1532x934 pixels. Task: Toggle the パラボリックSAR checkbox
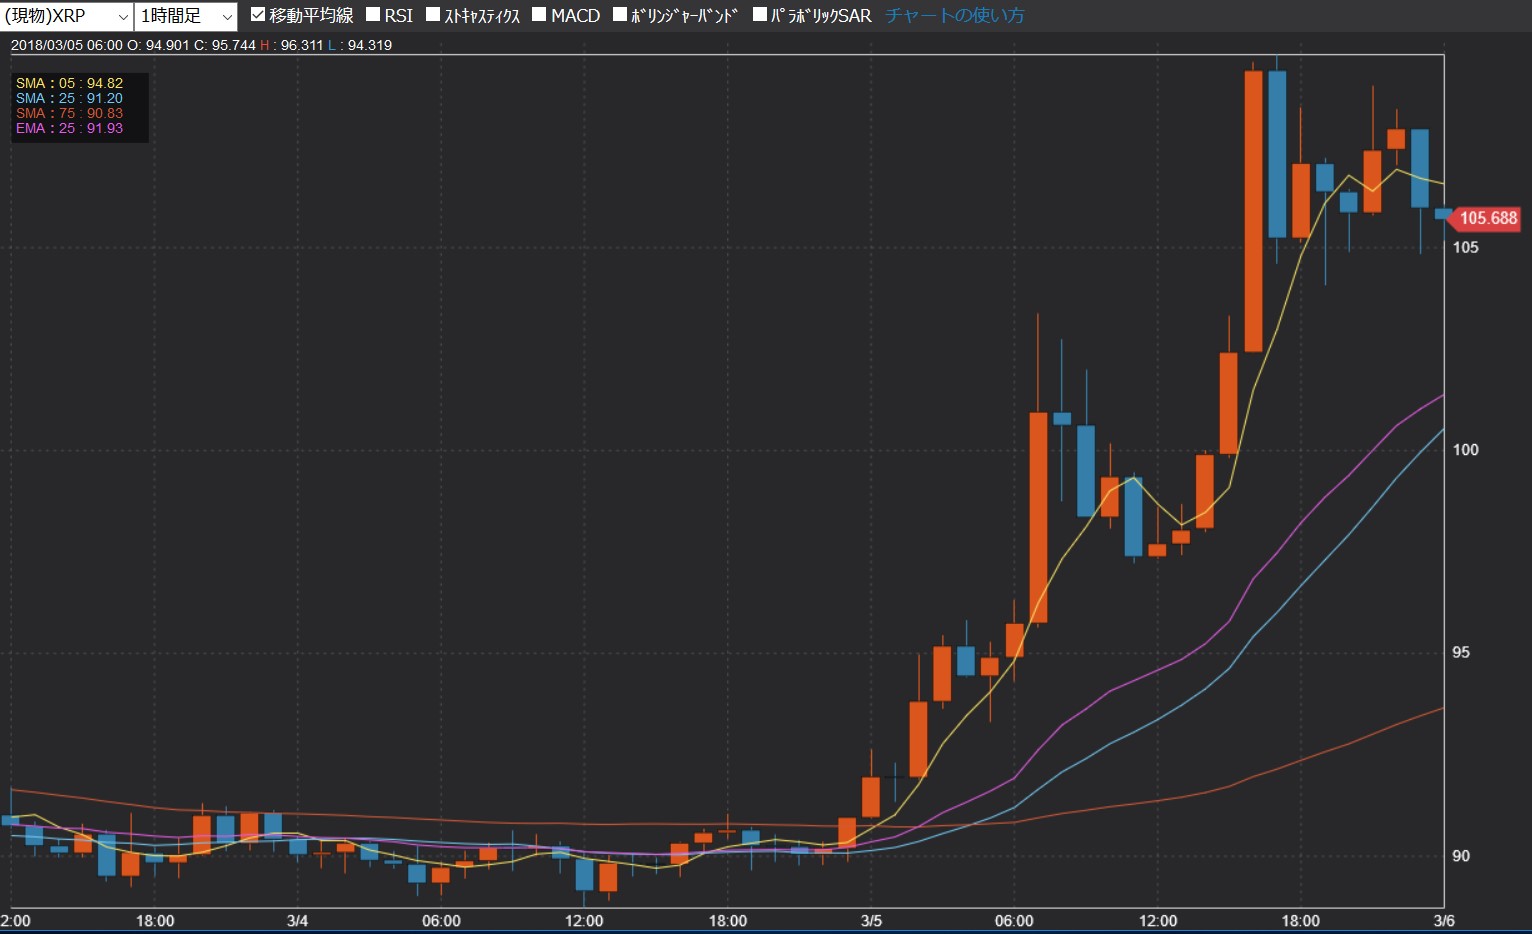(x=759, y=15)
